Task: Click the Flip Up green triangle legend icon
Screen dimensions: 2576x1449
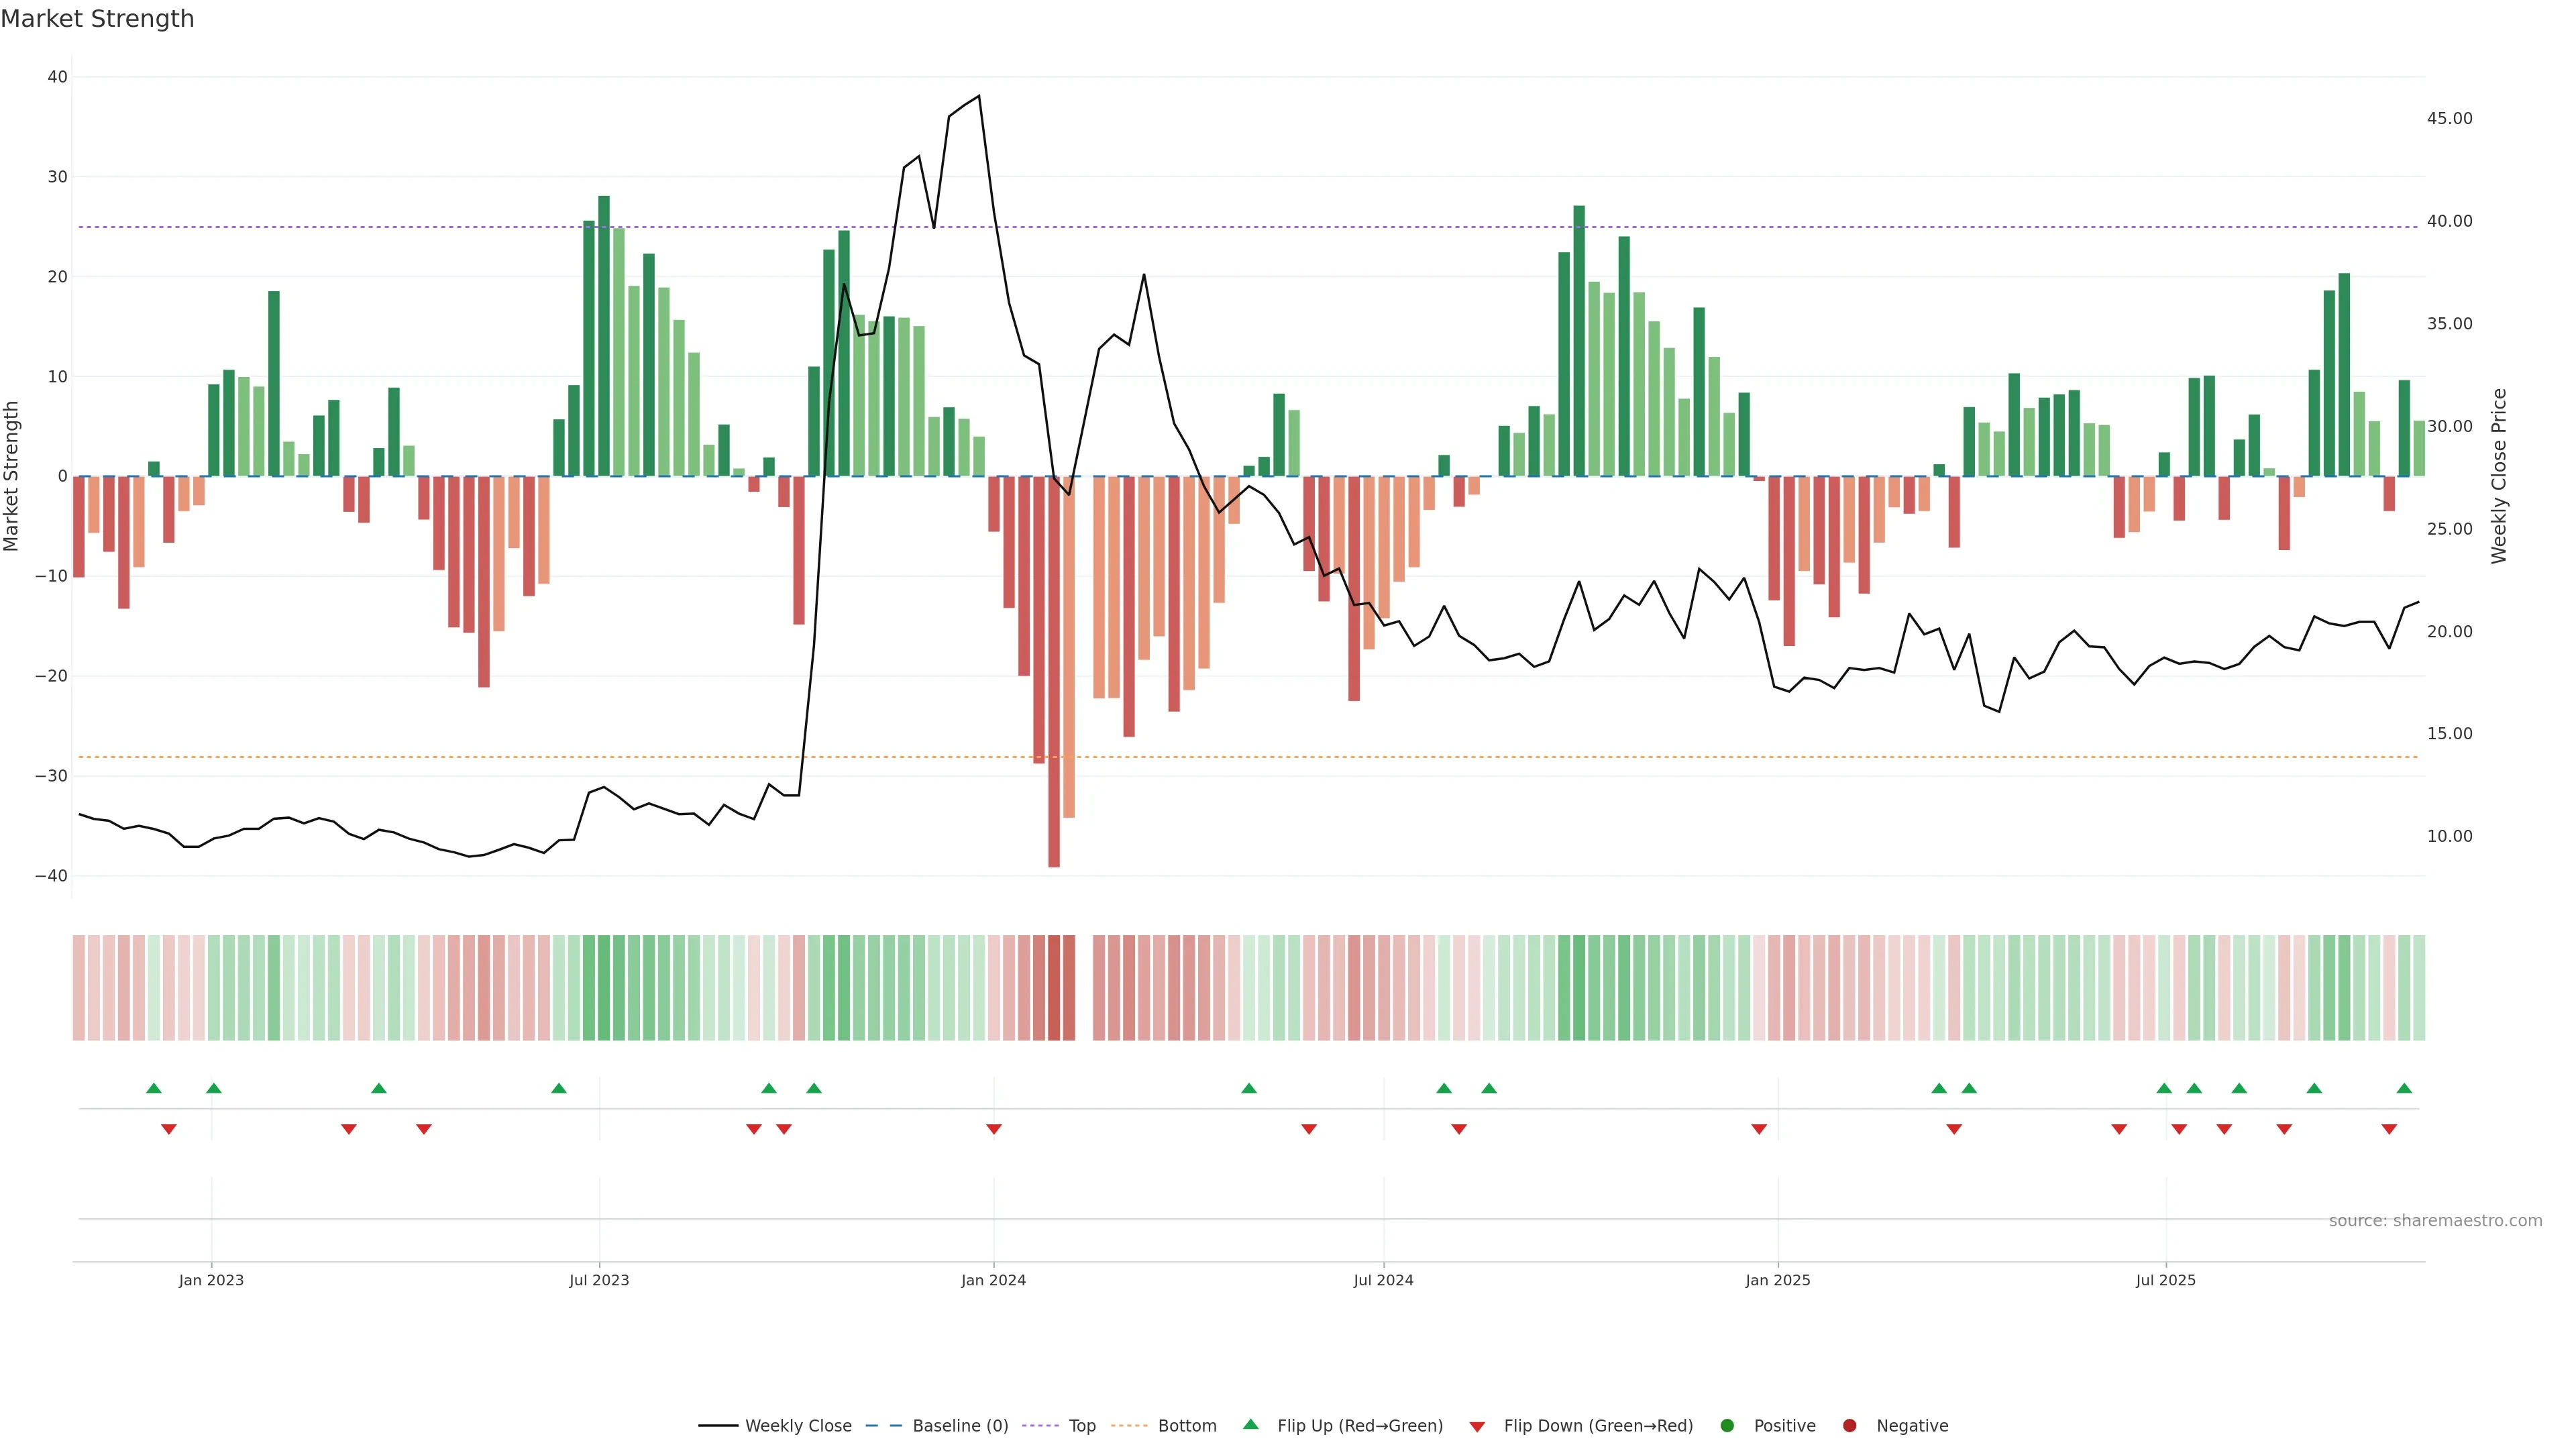Action: tap(1250, 1424)
